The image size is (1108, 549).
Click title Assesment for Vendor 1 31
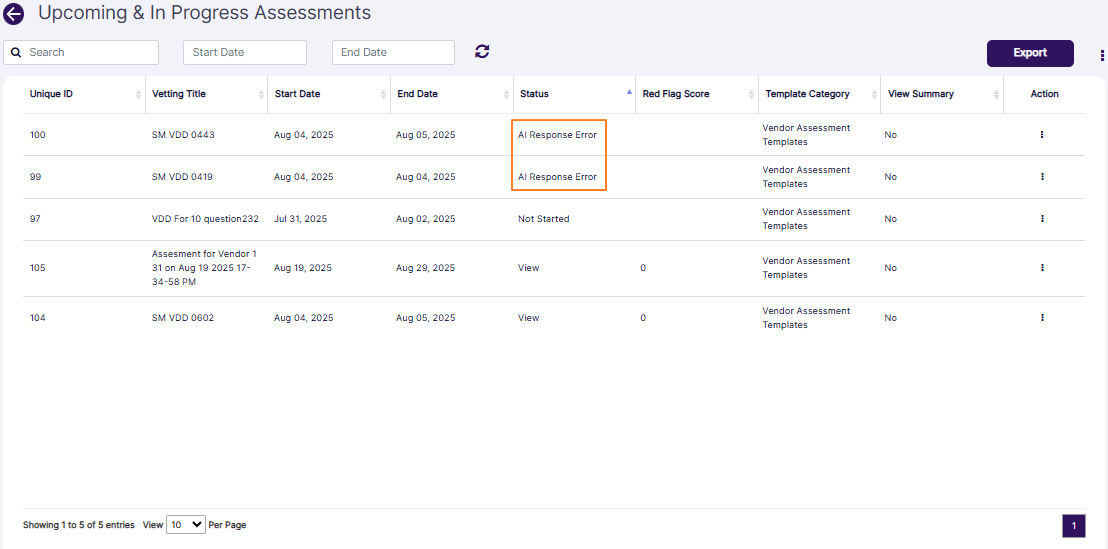[x=204, y=268]
